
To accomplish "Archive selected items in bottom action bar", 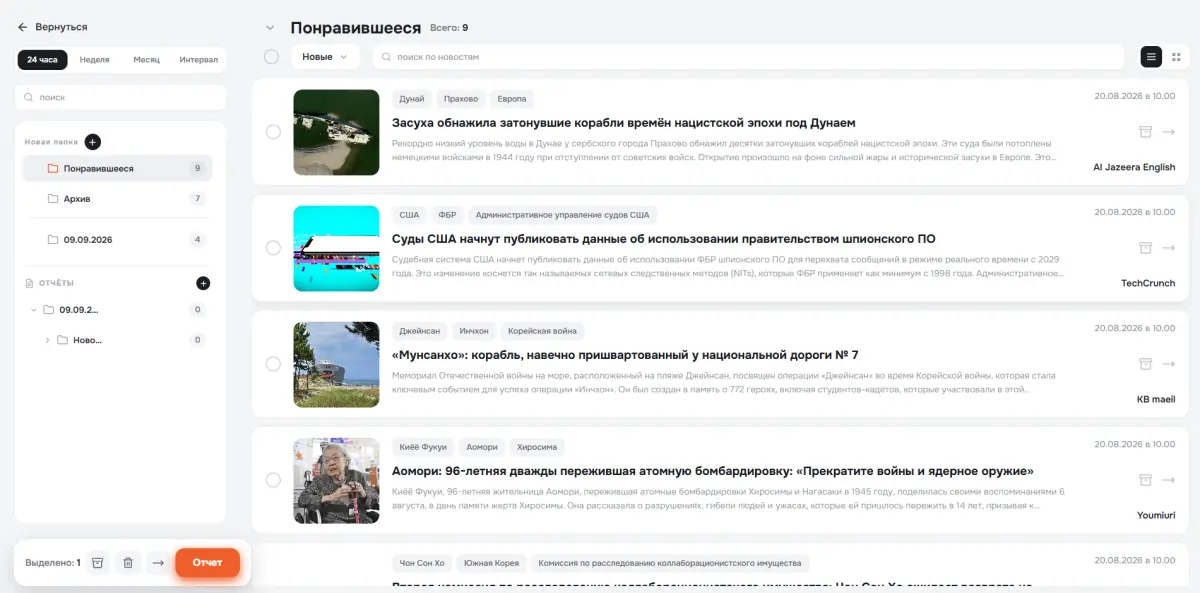I will (97, 563).
